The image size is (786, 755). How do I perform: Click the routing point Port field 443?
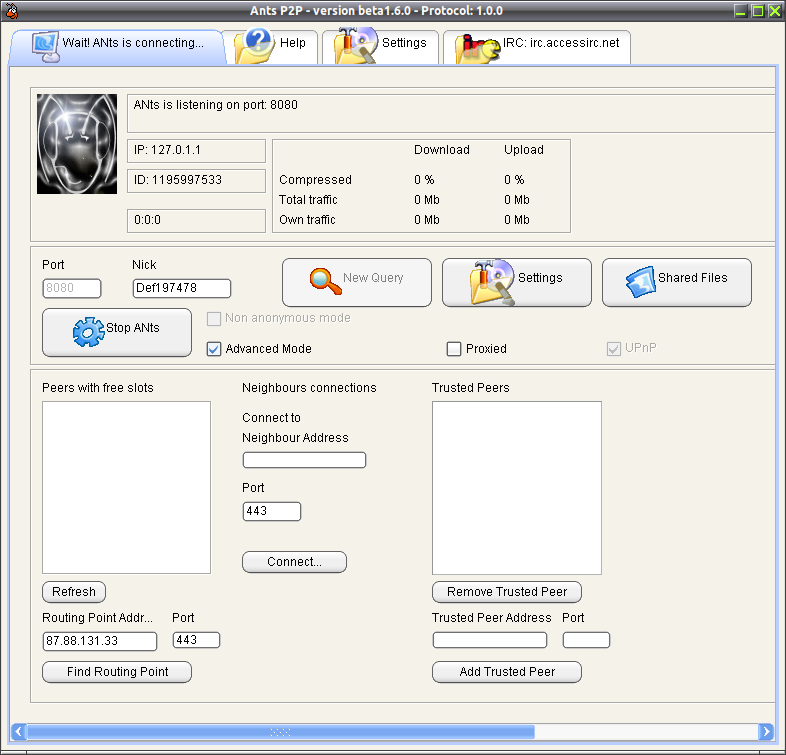(196, 640)
